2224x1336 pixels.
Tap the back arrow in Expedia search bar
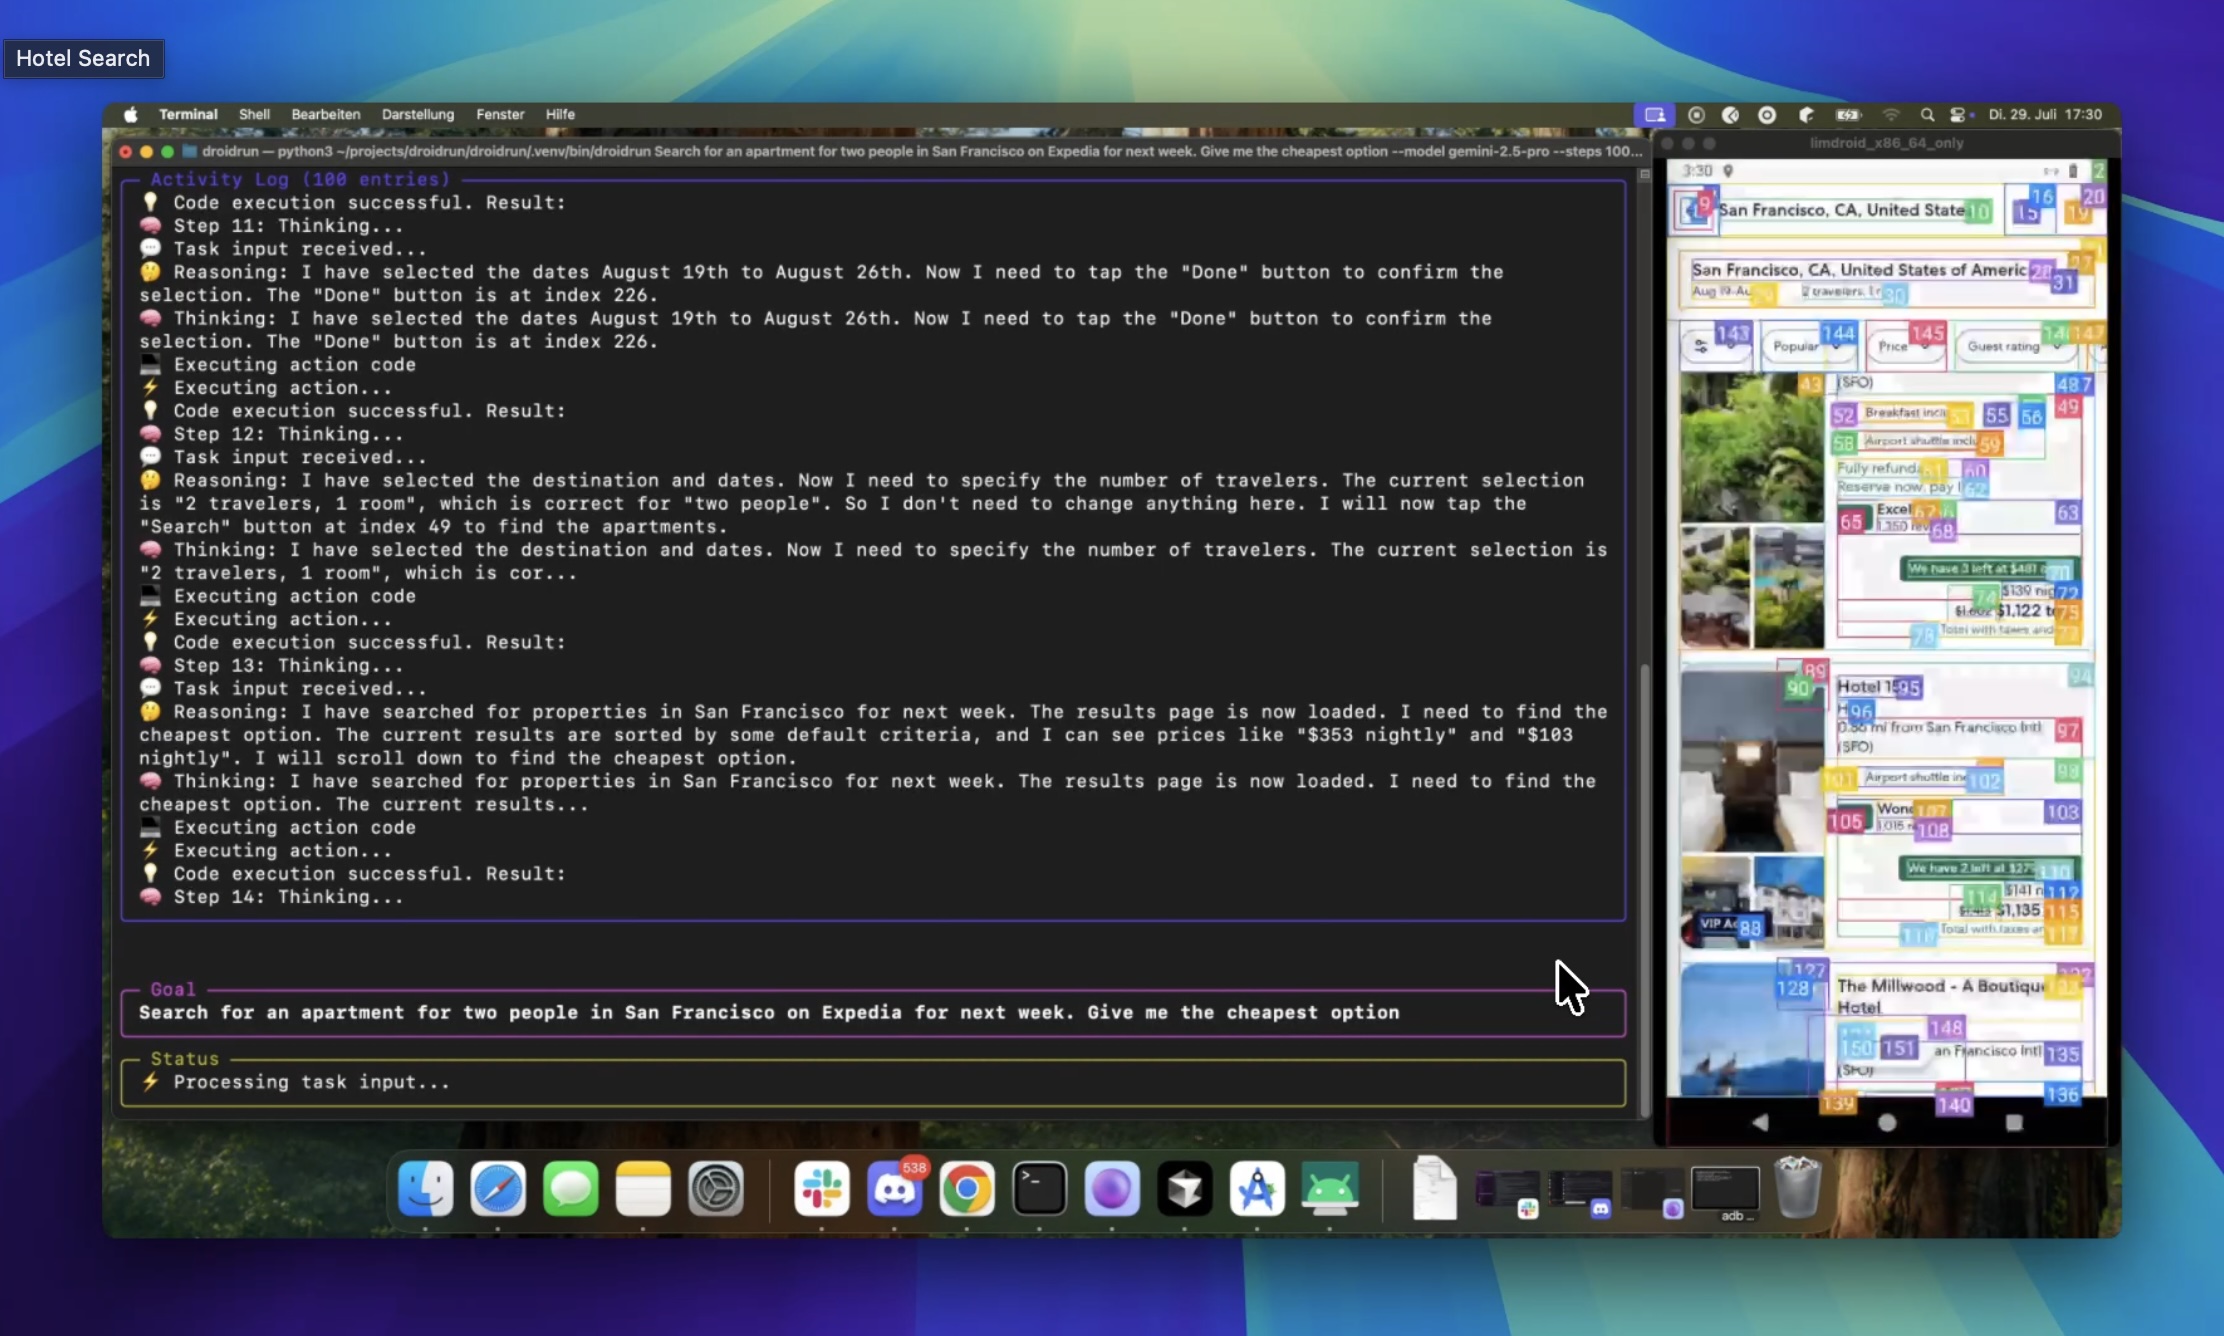point(1692,210)
